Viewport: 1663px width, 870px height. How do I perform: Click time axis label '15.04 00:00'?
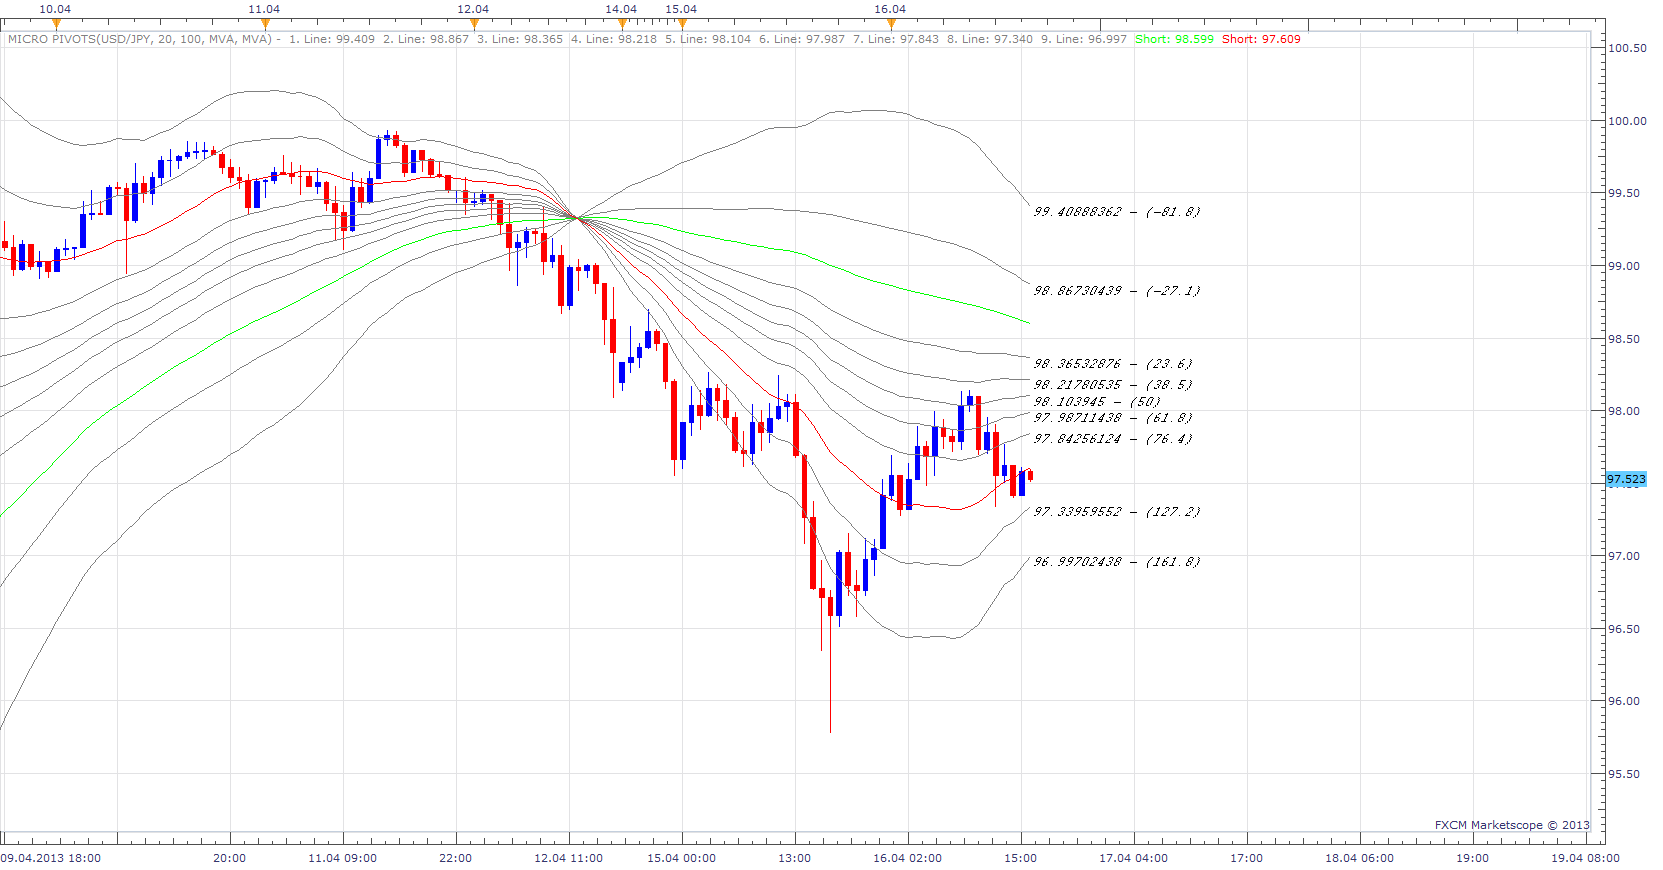pos(682,858)
